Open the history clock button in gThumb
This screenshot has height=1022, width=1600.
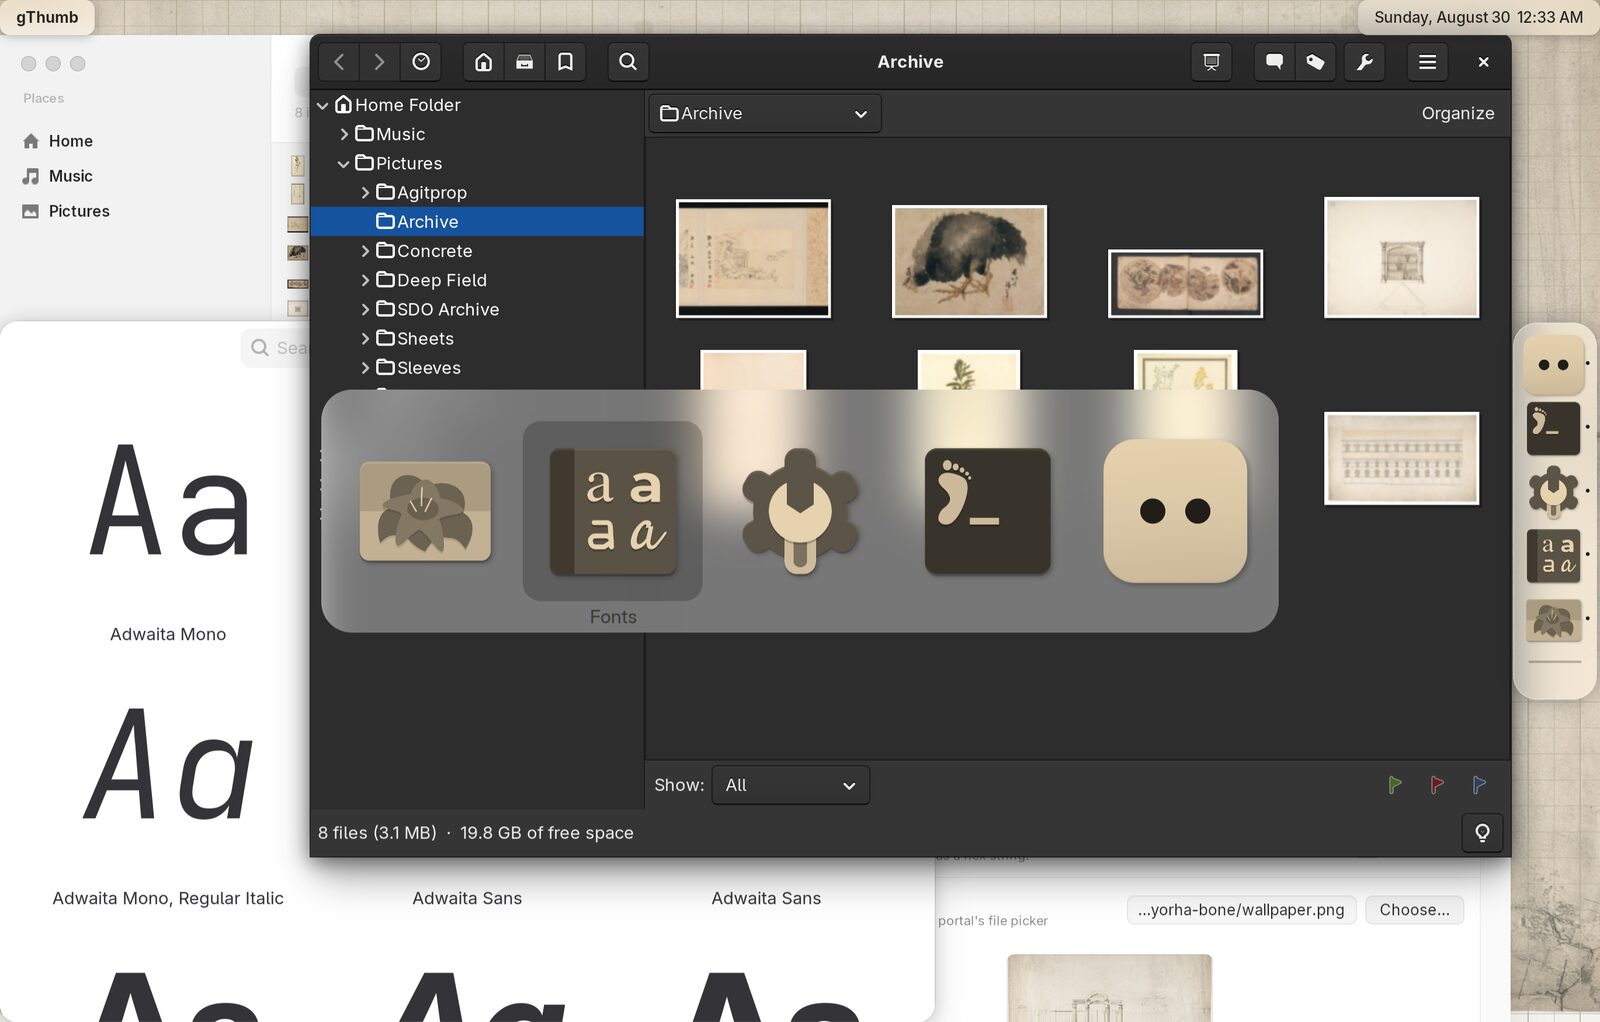pos(421,62)
